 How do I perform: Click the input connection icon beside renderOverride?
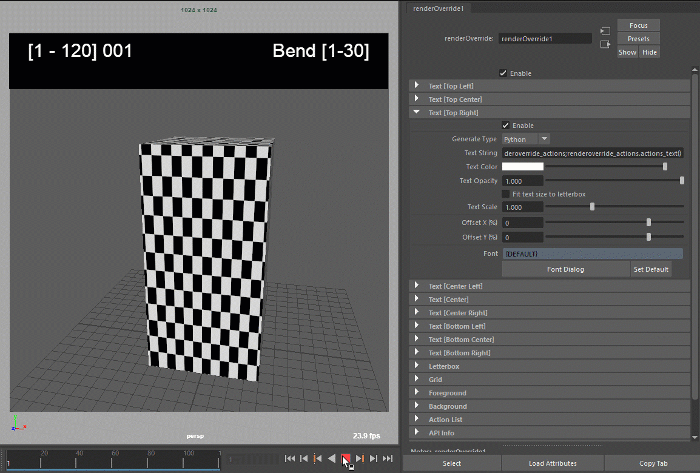click(604, 31)
